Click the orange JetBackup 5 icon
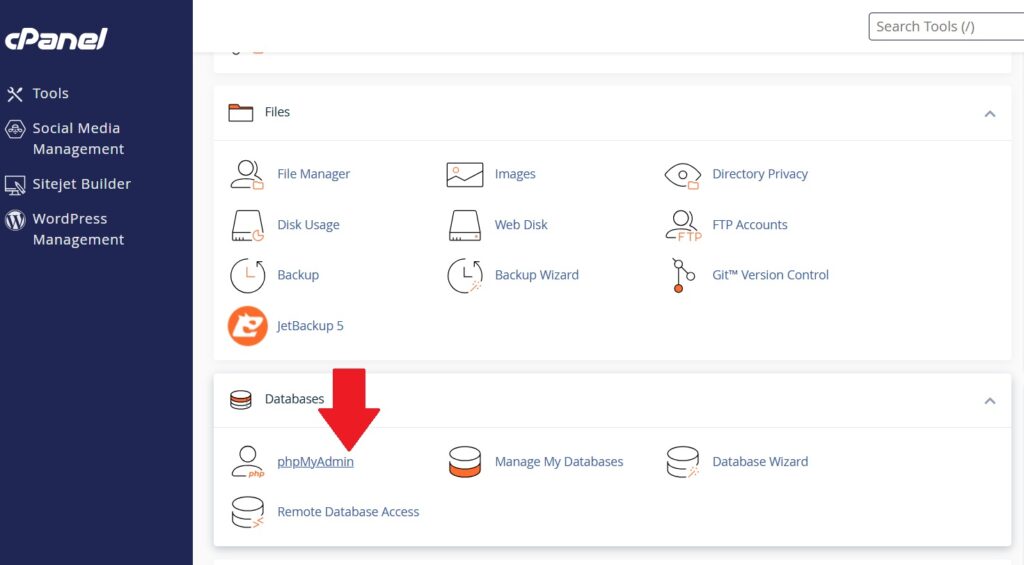The height and width of the screenshot is (565, 1024). (x=248, y=326)
